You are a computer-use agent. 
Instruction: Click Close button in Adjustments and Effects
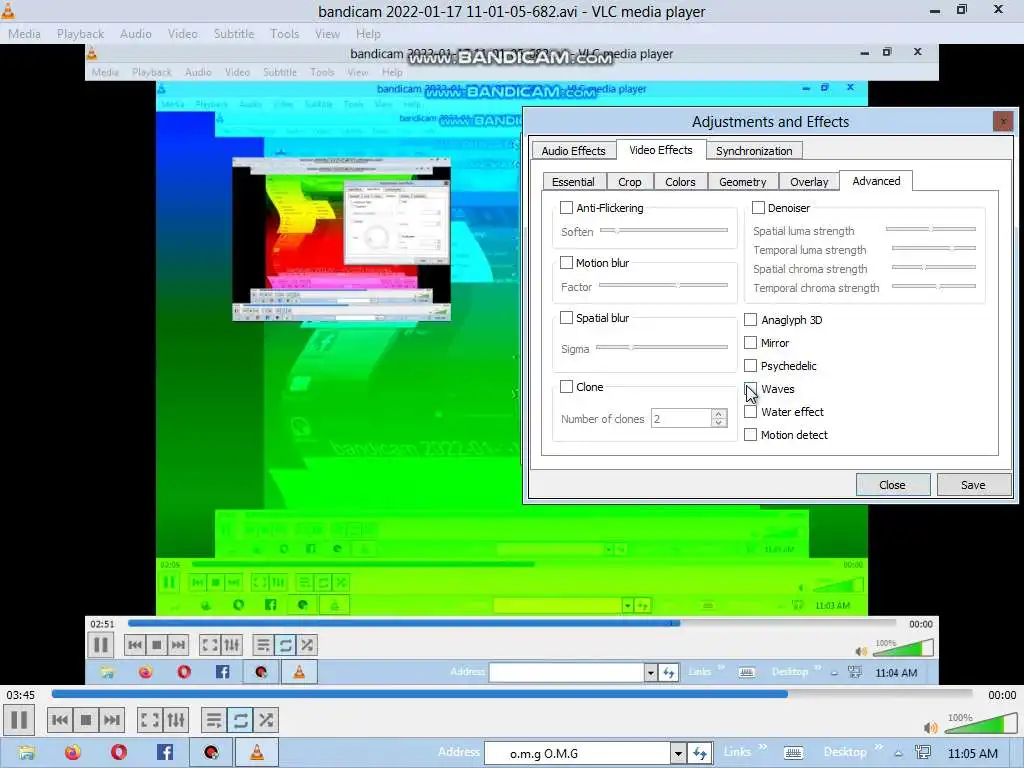pos(893,485)
